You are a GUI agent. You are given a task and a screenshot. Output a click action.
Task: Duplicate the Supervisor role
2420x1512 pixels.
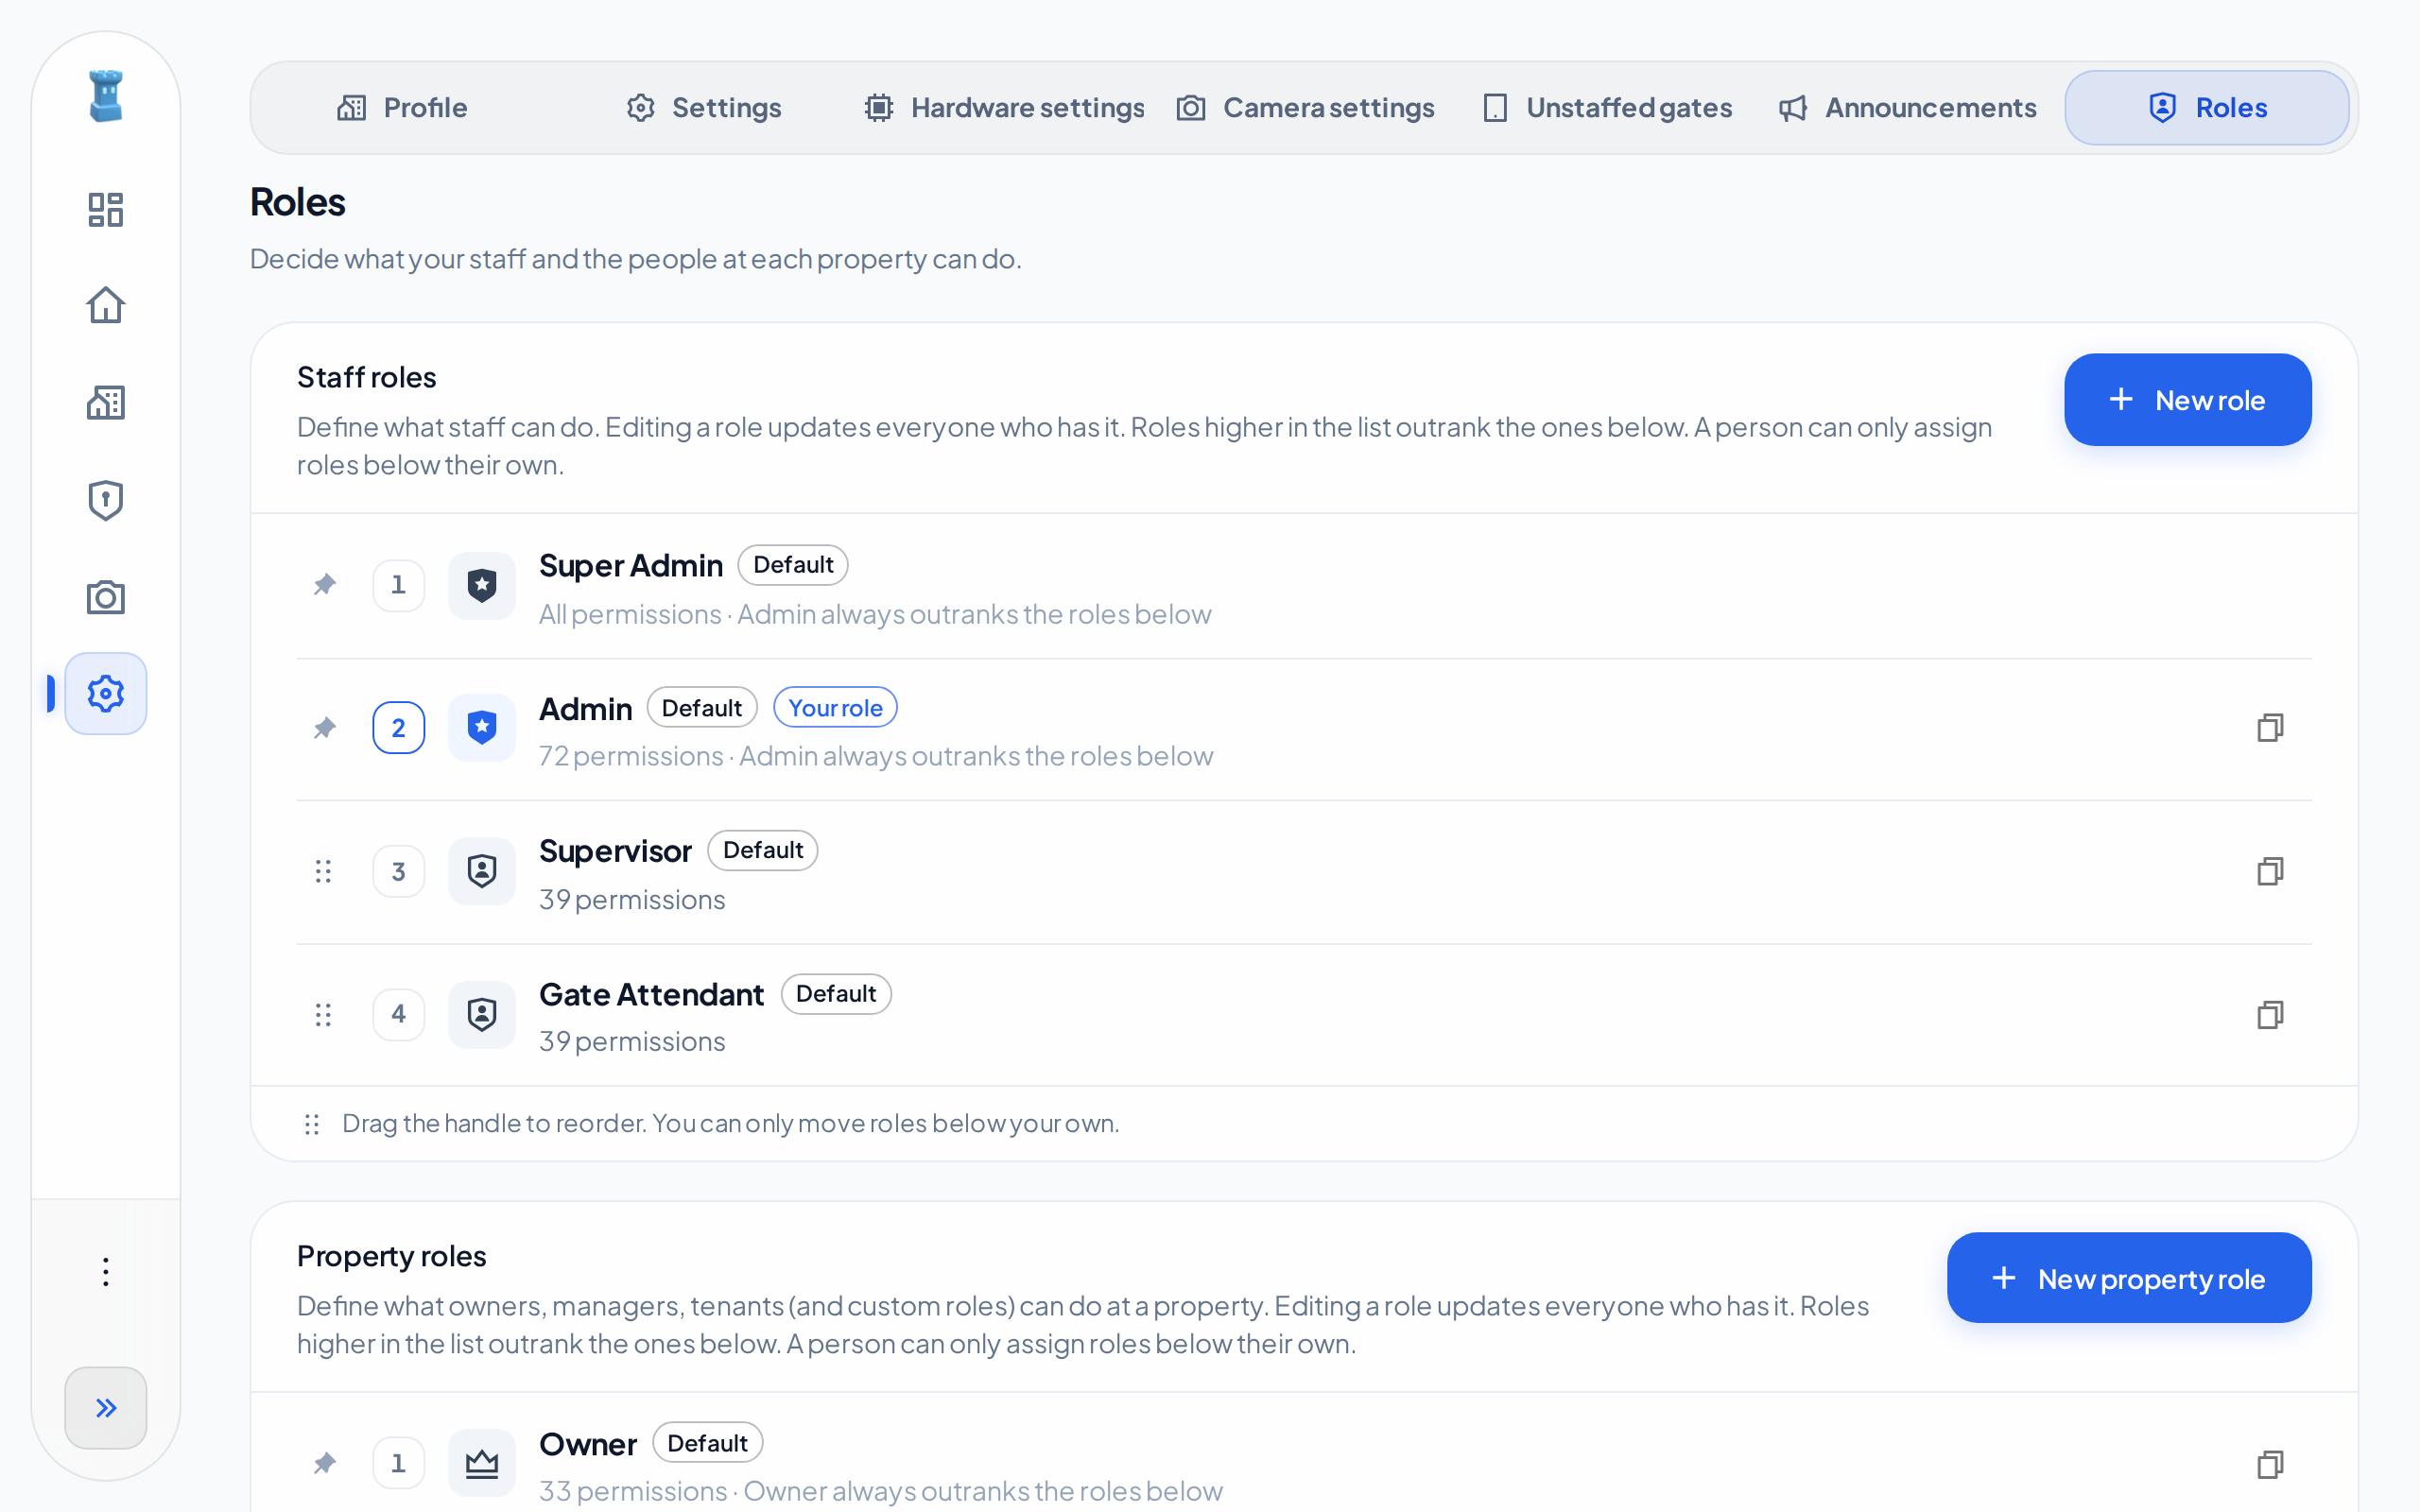coord(2269,871)
